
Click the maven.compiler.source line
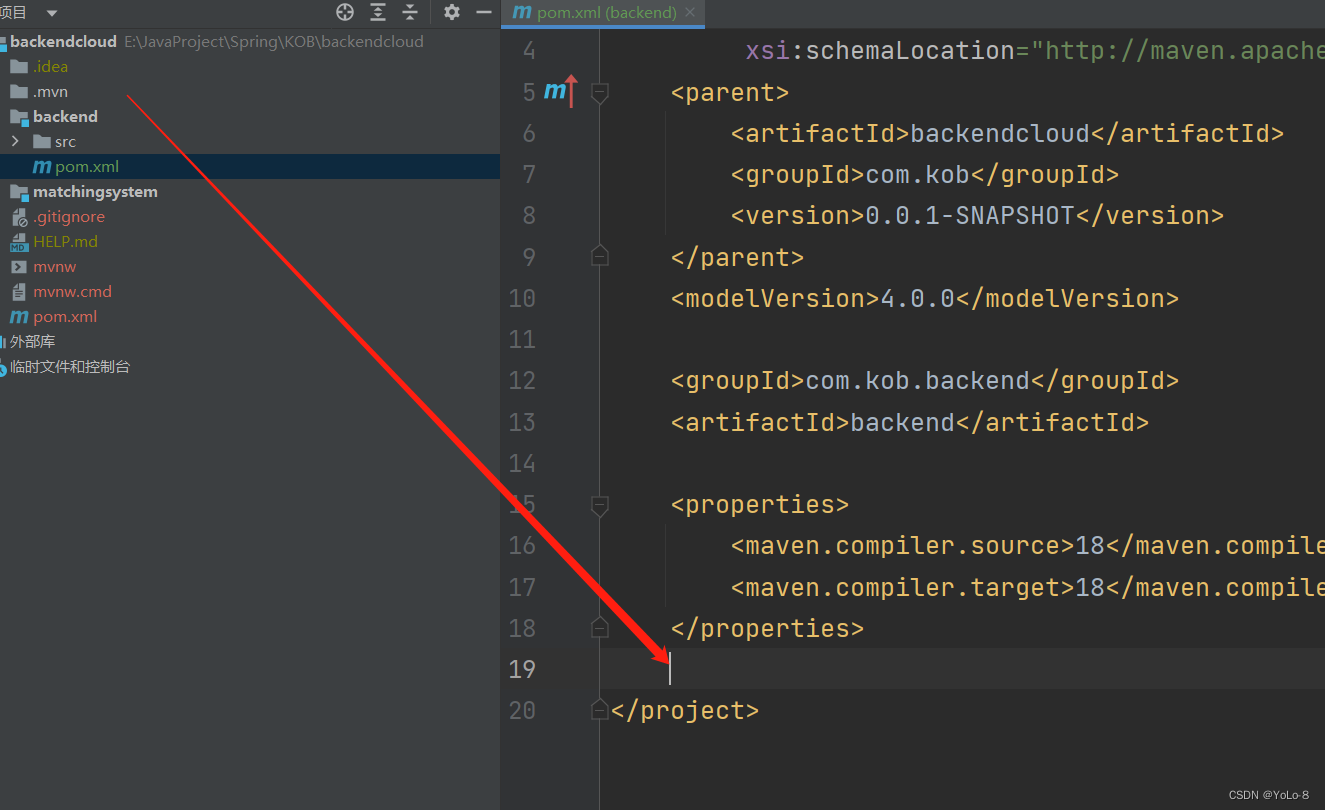coord(1028,546)
